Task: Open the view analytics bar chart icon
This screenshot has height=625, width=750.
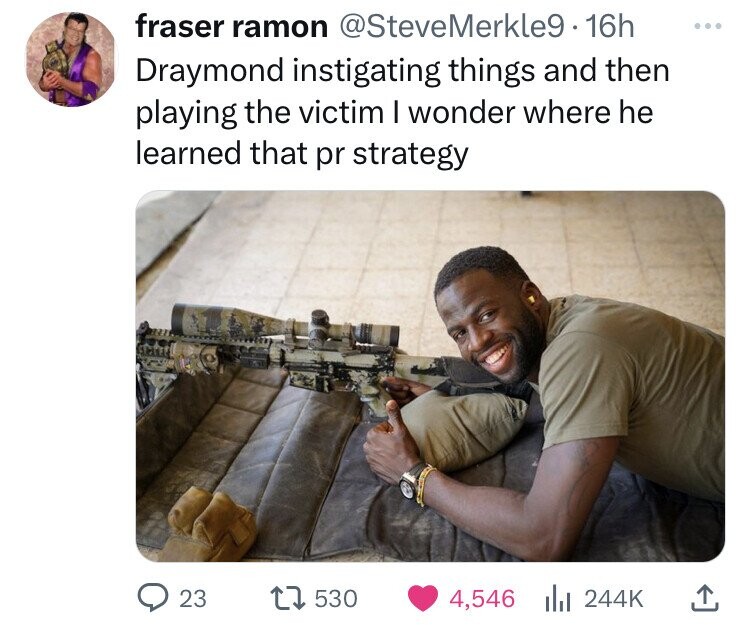Action: point(558,599)
